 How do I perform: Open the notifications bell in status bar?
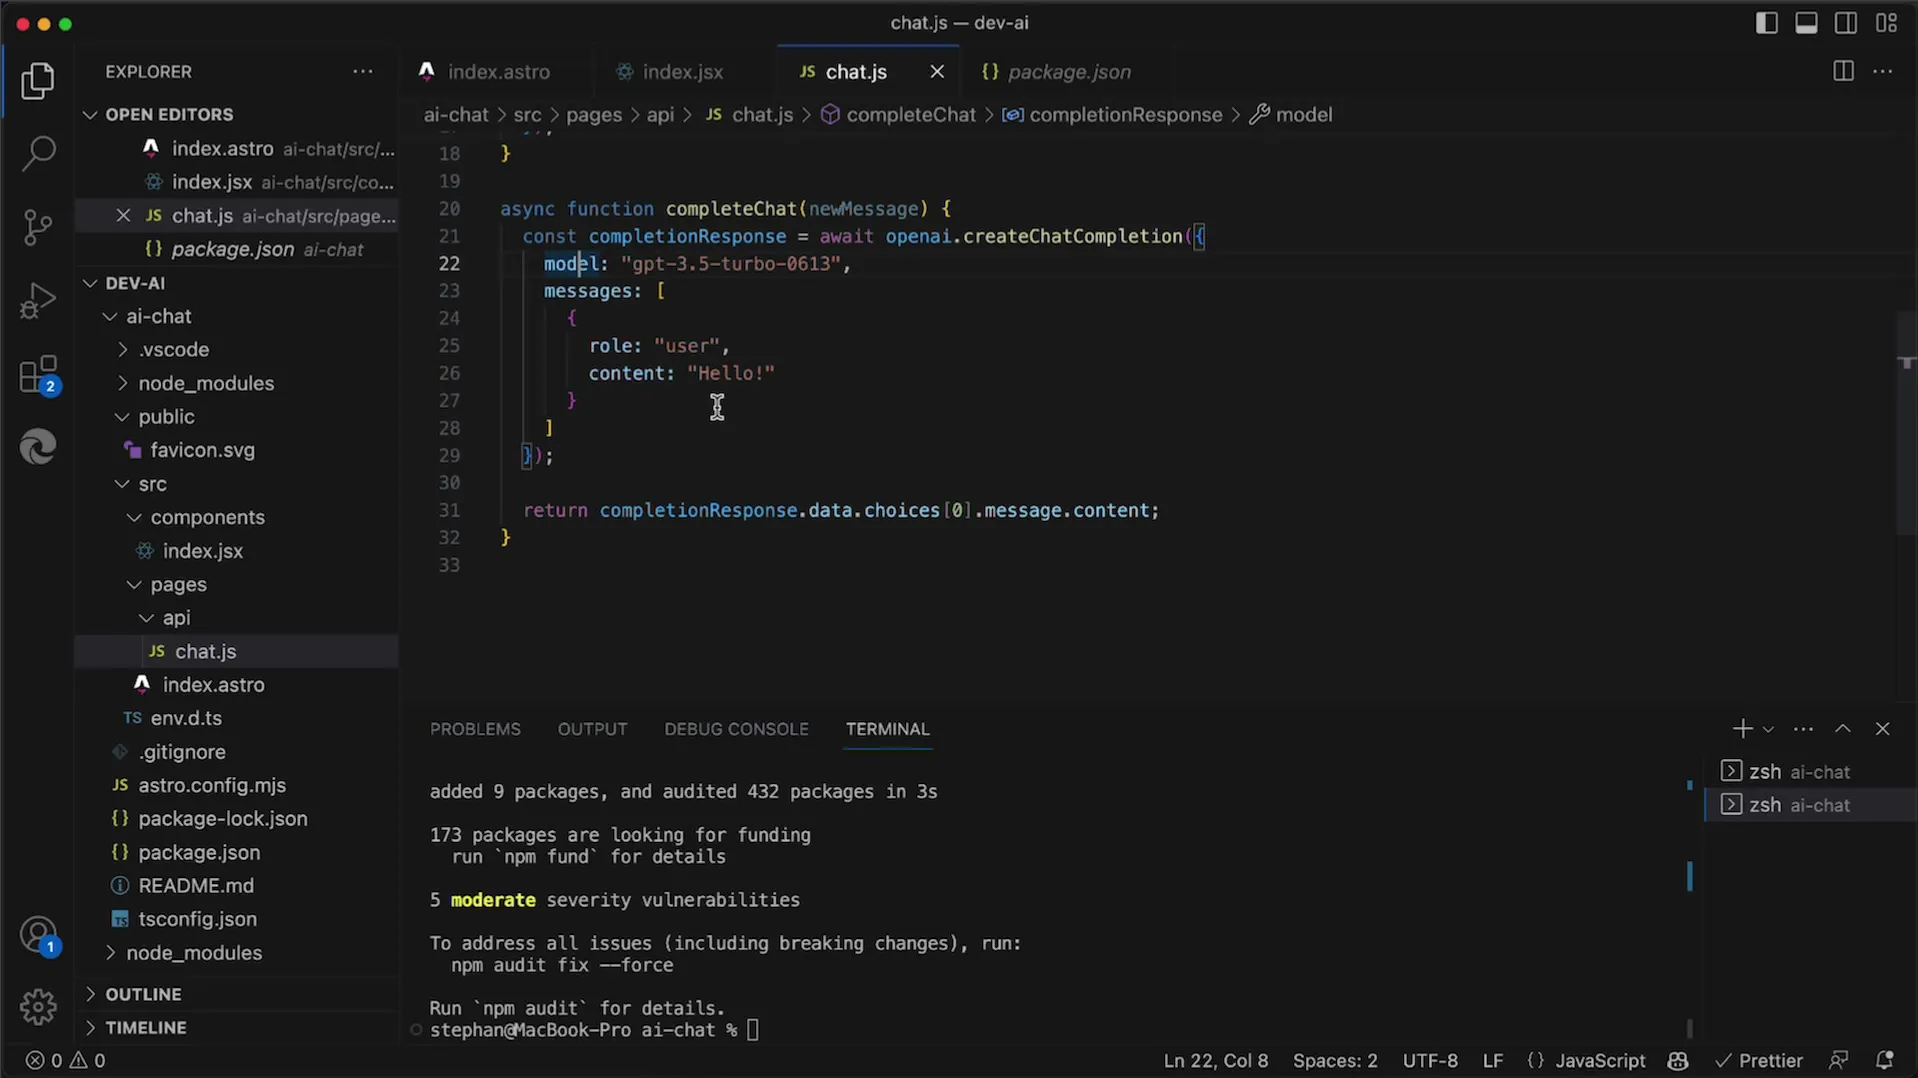(x=1885, y=1061)
